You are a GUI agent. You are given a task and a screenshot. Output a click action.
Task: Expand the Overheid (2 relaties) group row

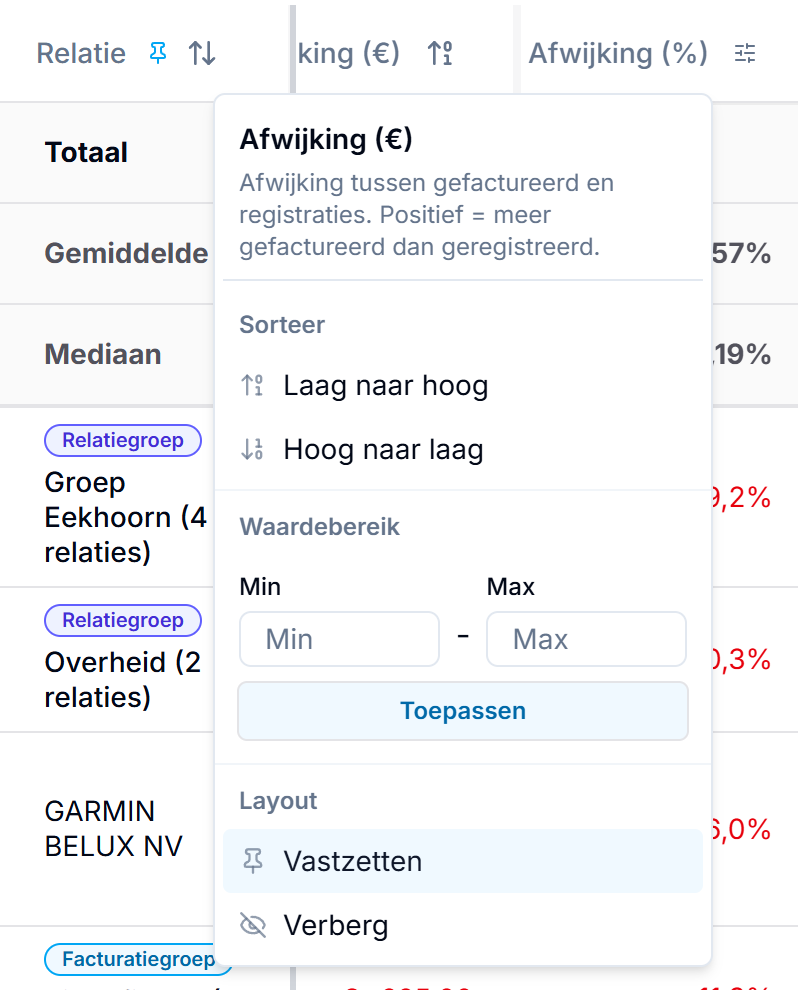click(123, 679)
